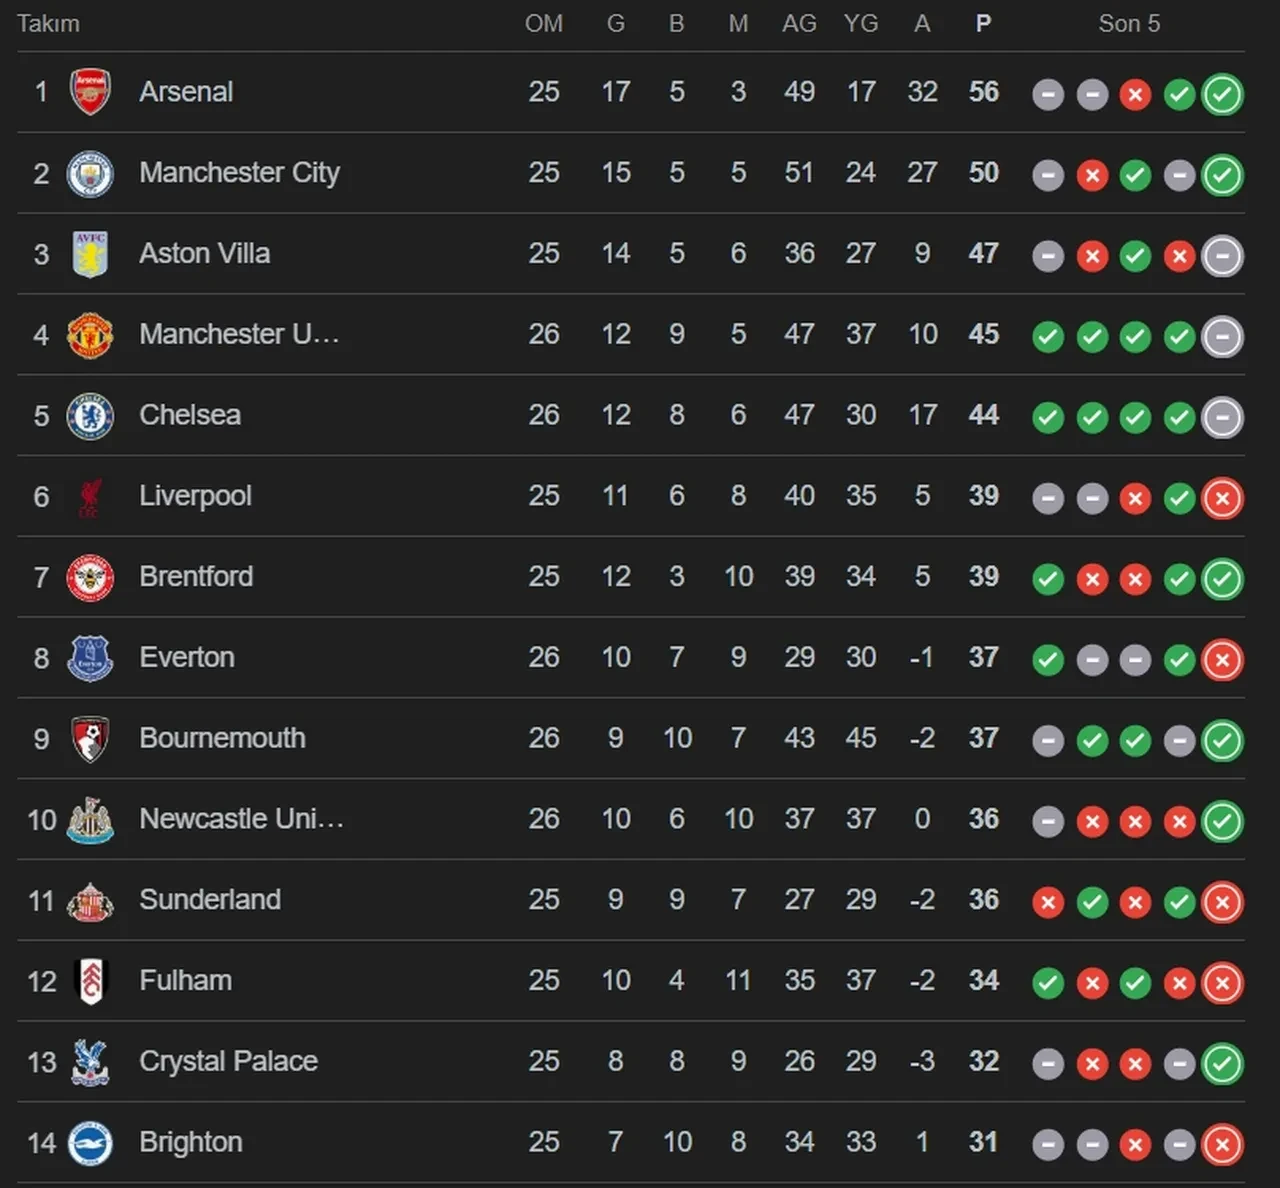Click the OM column header
Viewport: 1280px width, 1188px height.
click(544, 24)
